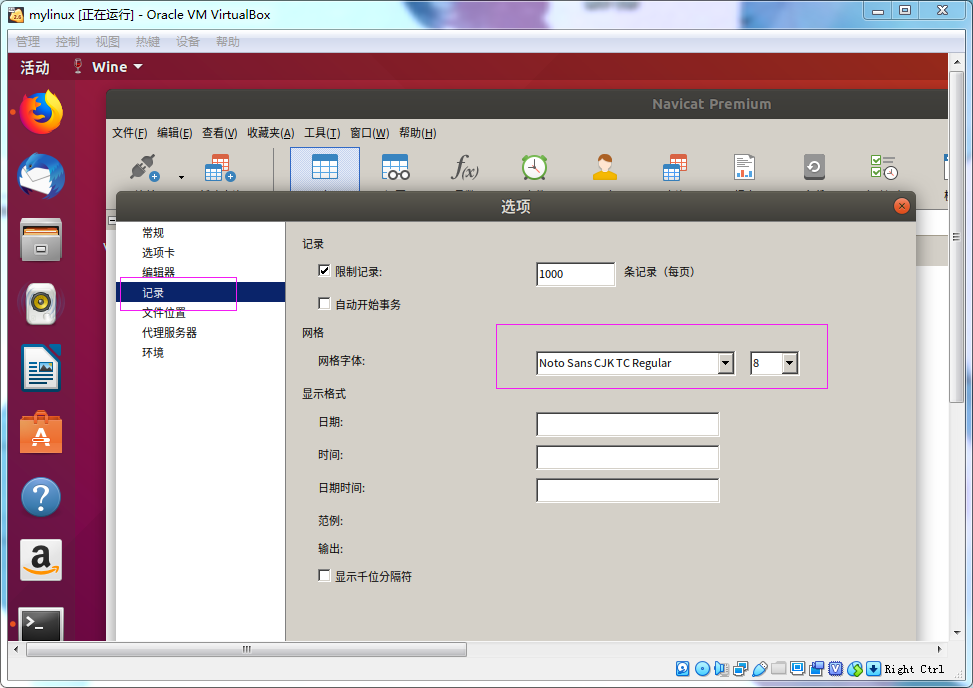Open the Report chart document icon
This screenshot has width=973, height=688.
[744, 168]
